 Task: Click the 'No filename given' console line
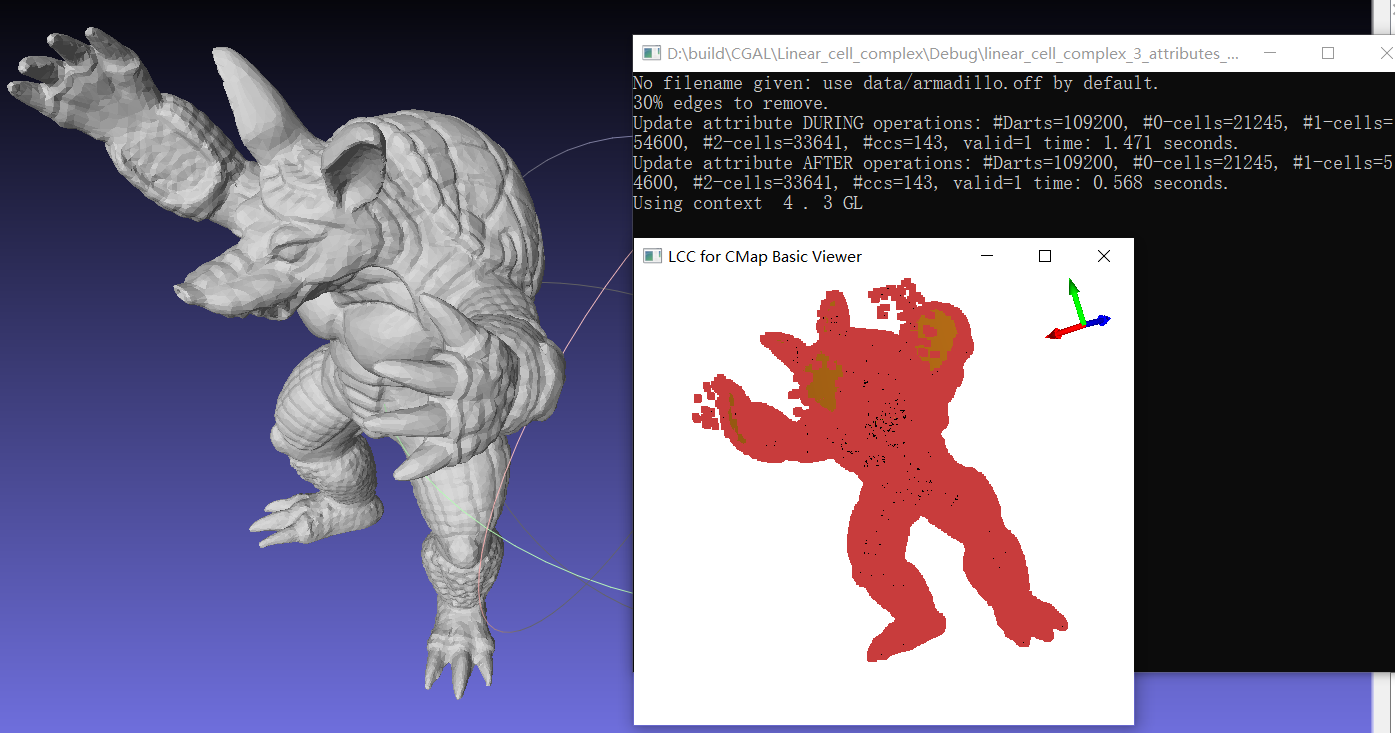click(896, 83)
